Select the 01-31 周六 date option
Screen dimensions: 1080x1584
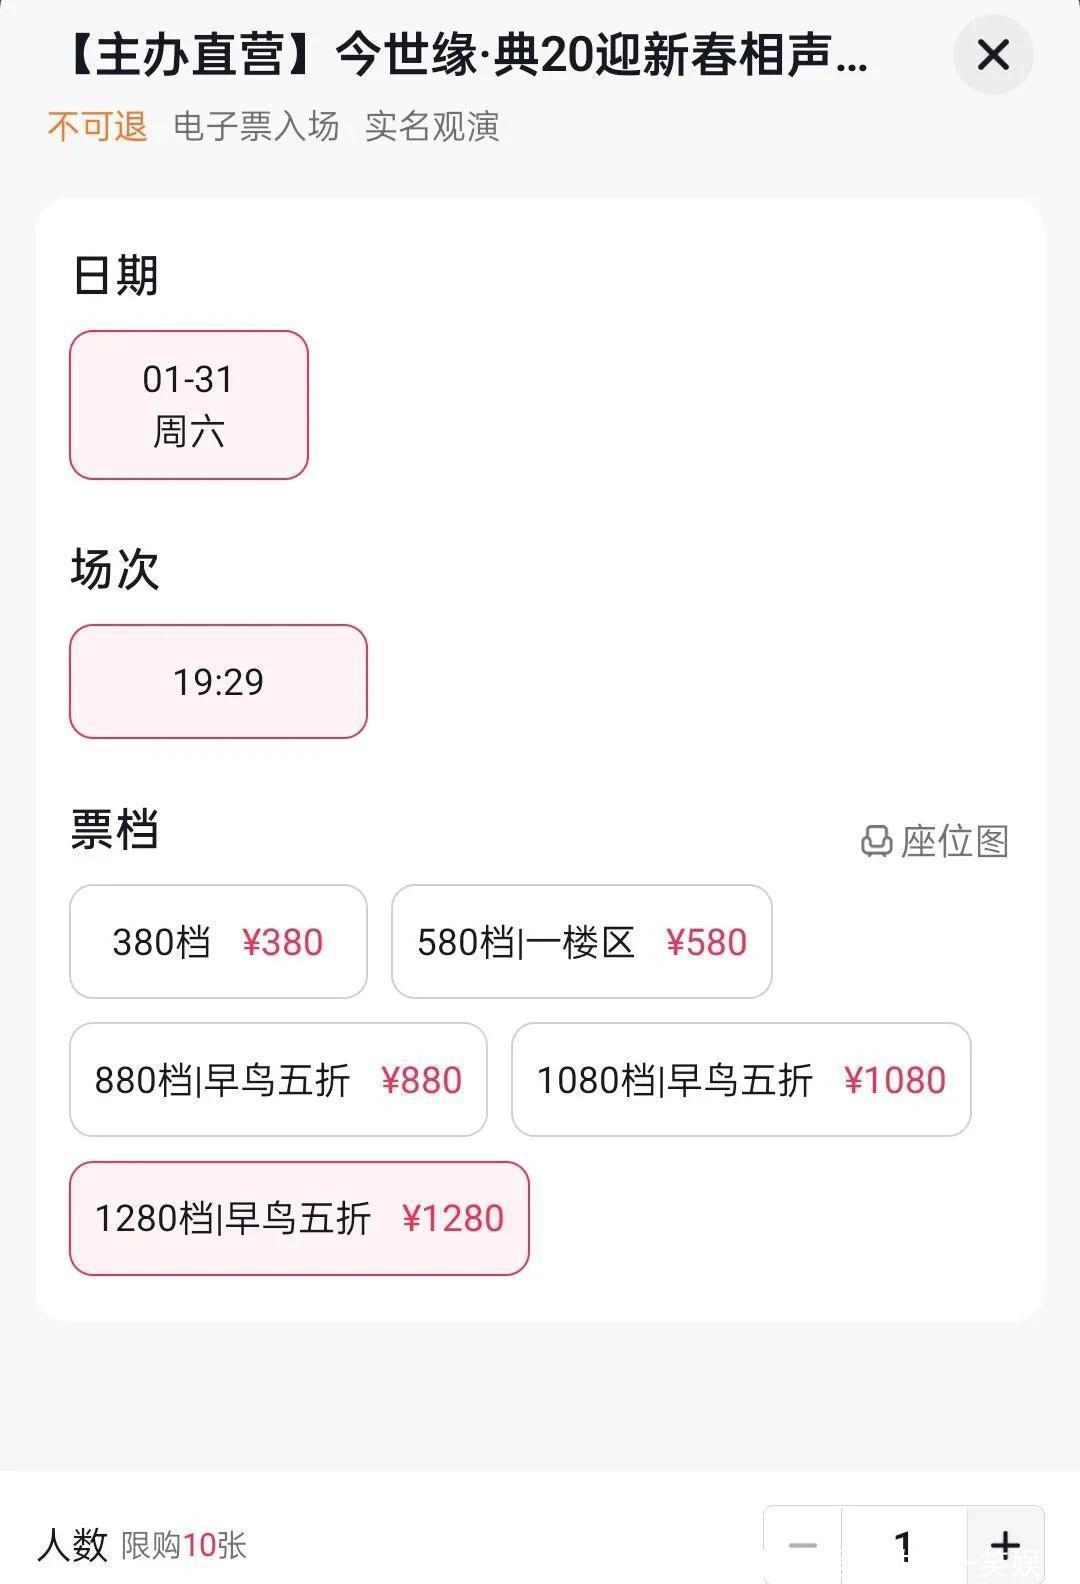[189, 405]
